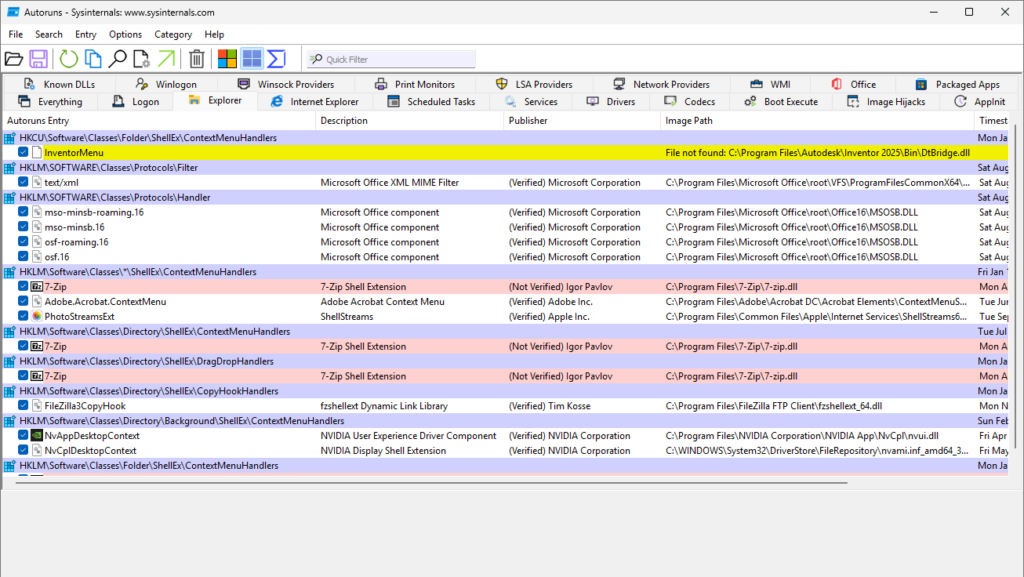The height and width of the screenshot is (577, 1024).
Task: Click the Refresh toolbar icon
Action: [69, 59]
